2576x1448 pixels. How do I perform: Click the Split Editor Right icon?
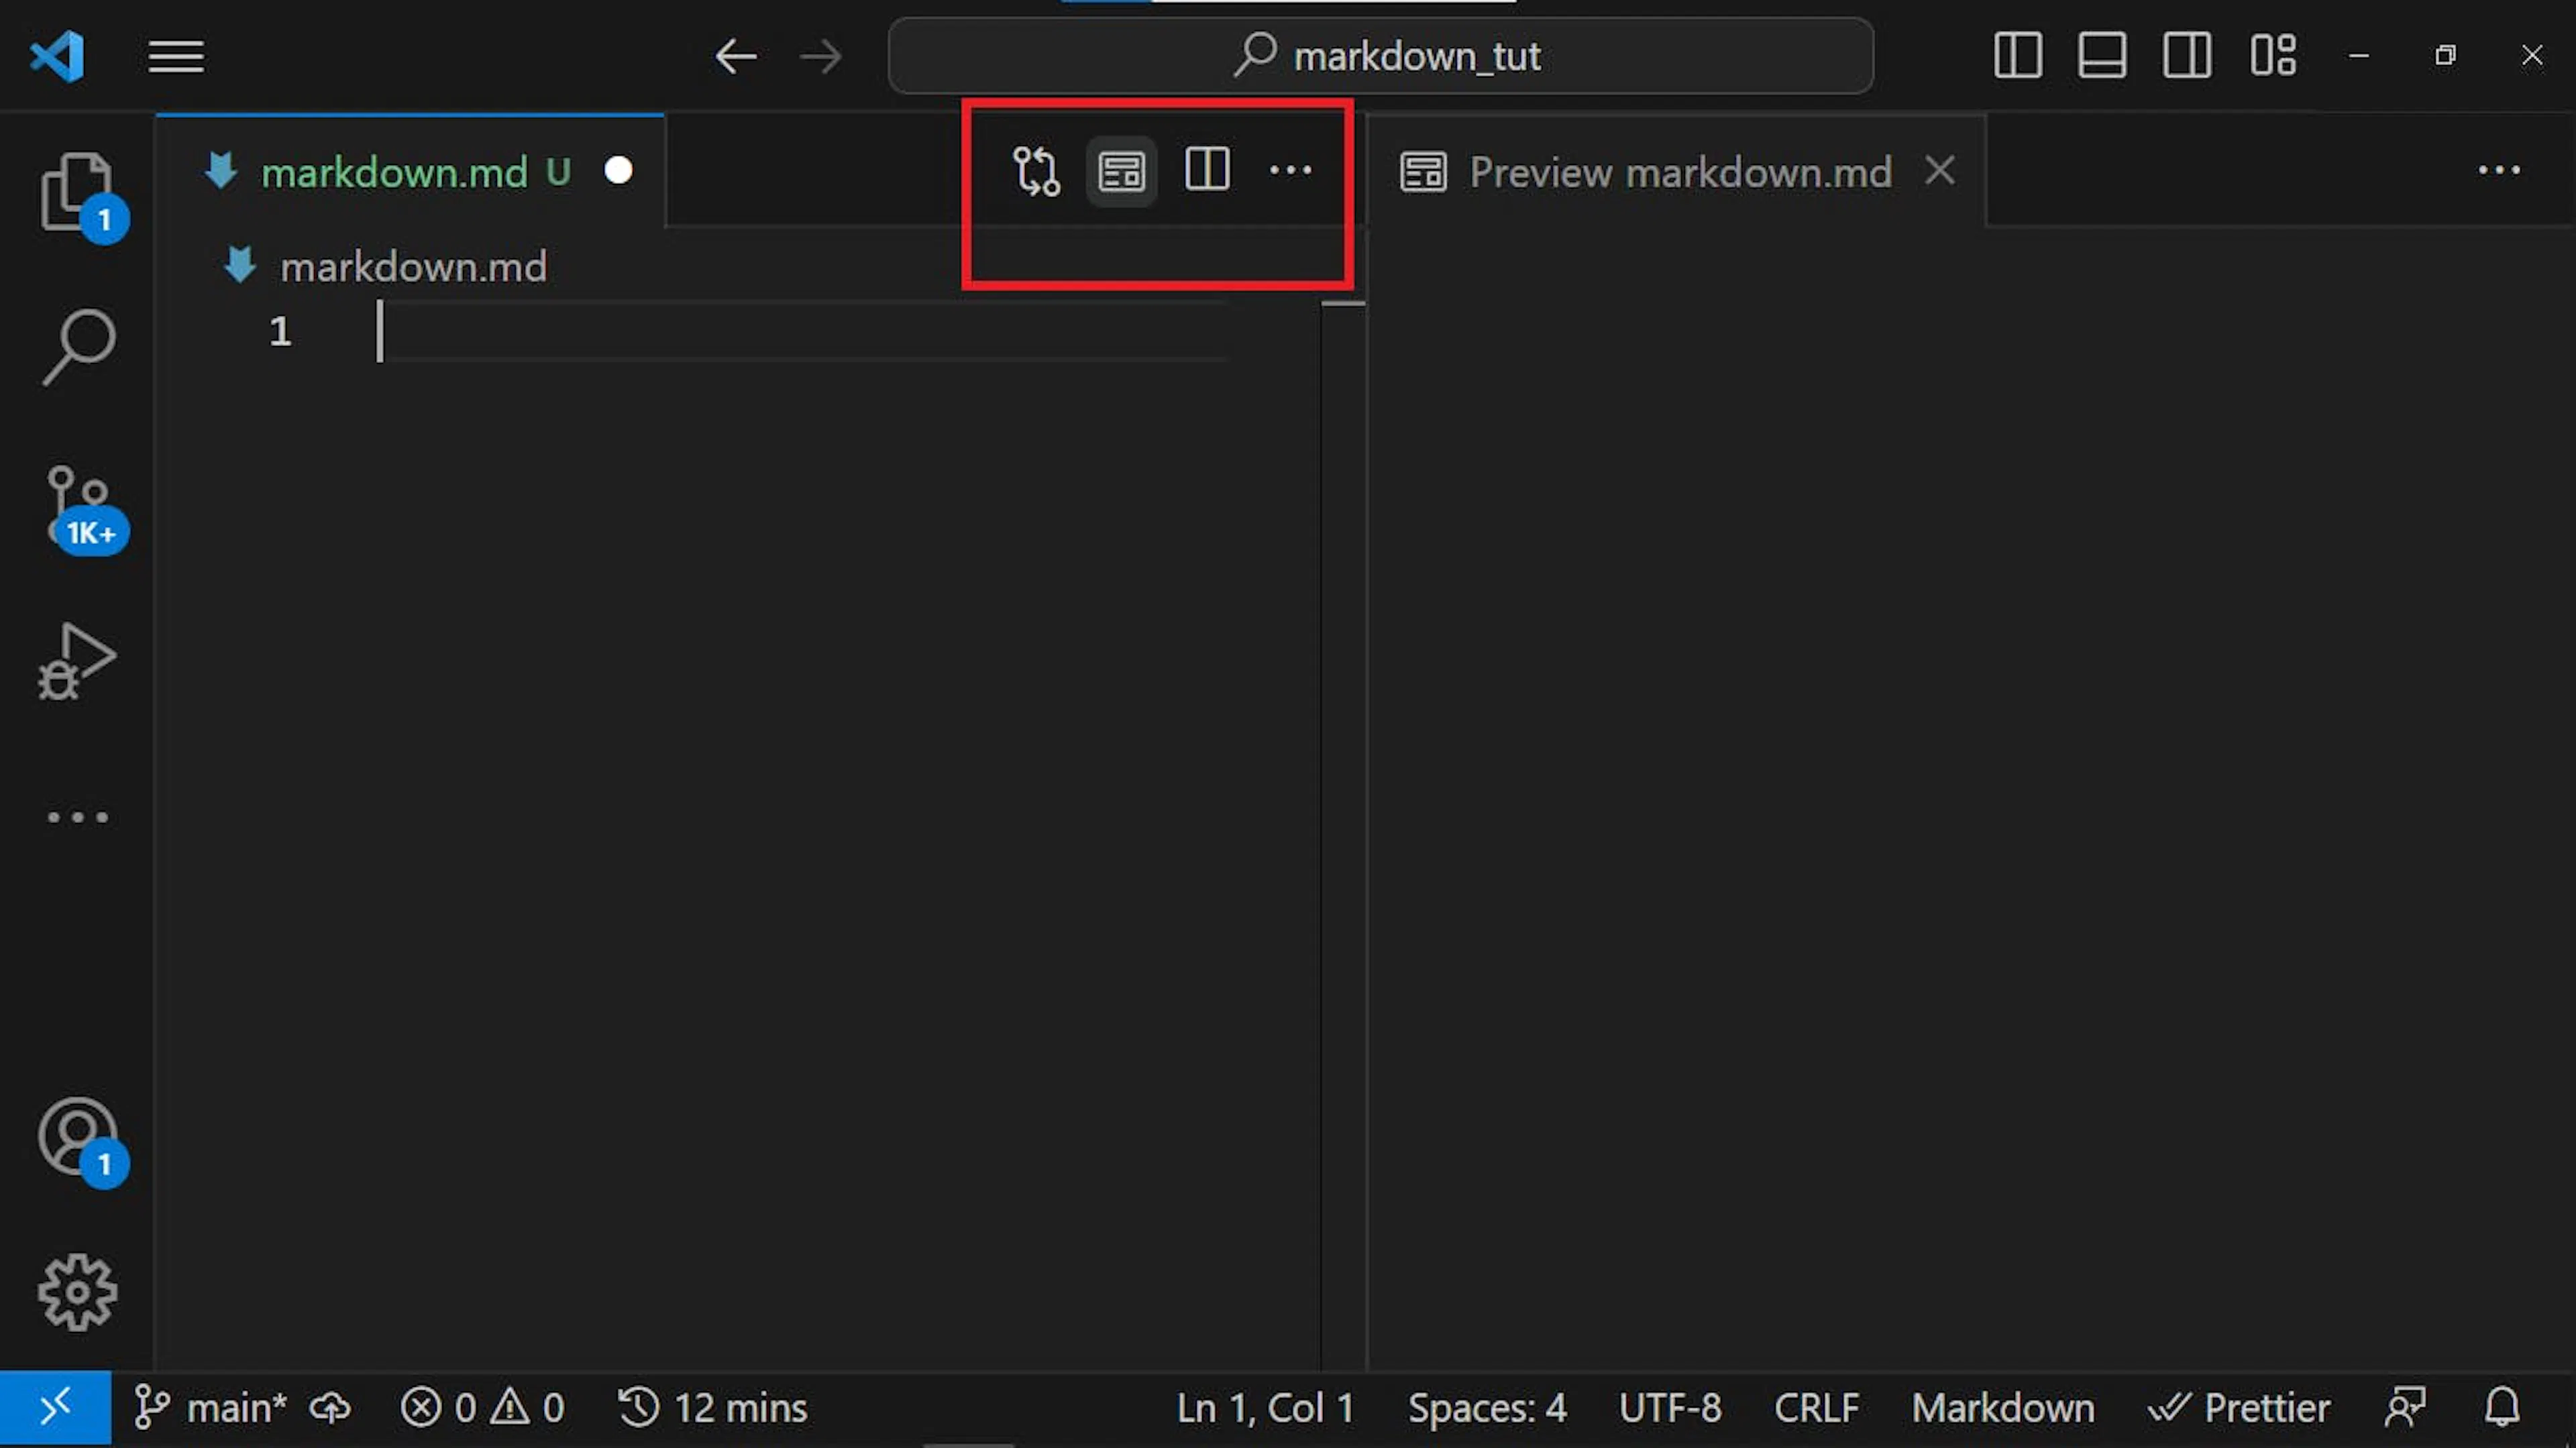(x=1206, y=169)
